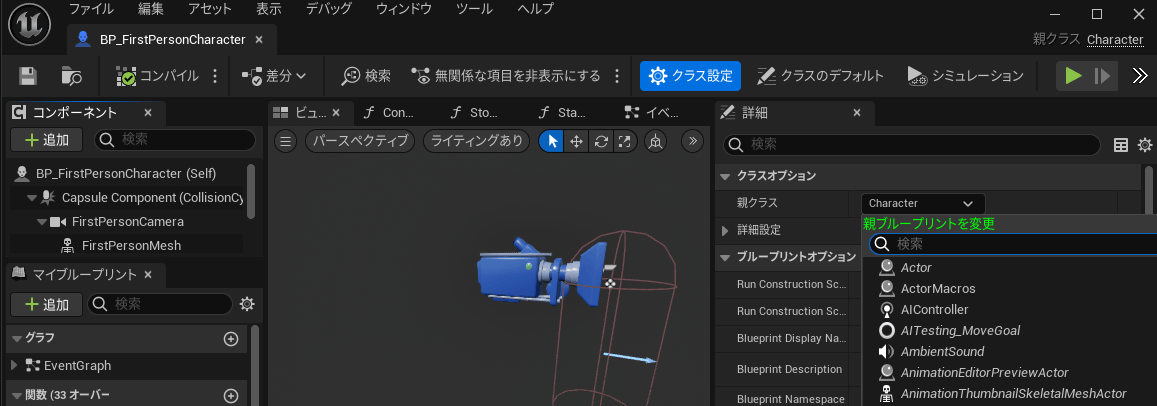The image size is (1157, 406).
Task: Open クラスのデフォルト class defaults
Action: coord(820,75)
